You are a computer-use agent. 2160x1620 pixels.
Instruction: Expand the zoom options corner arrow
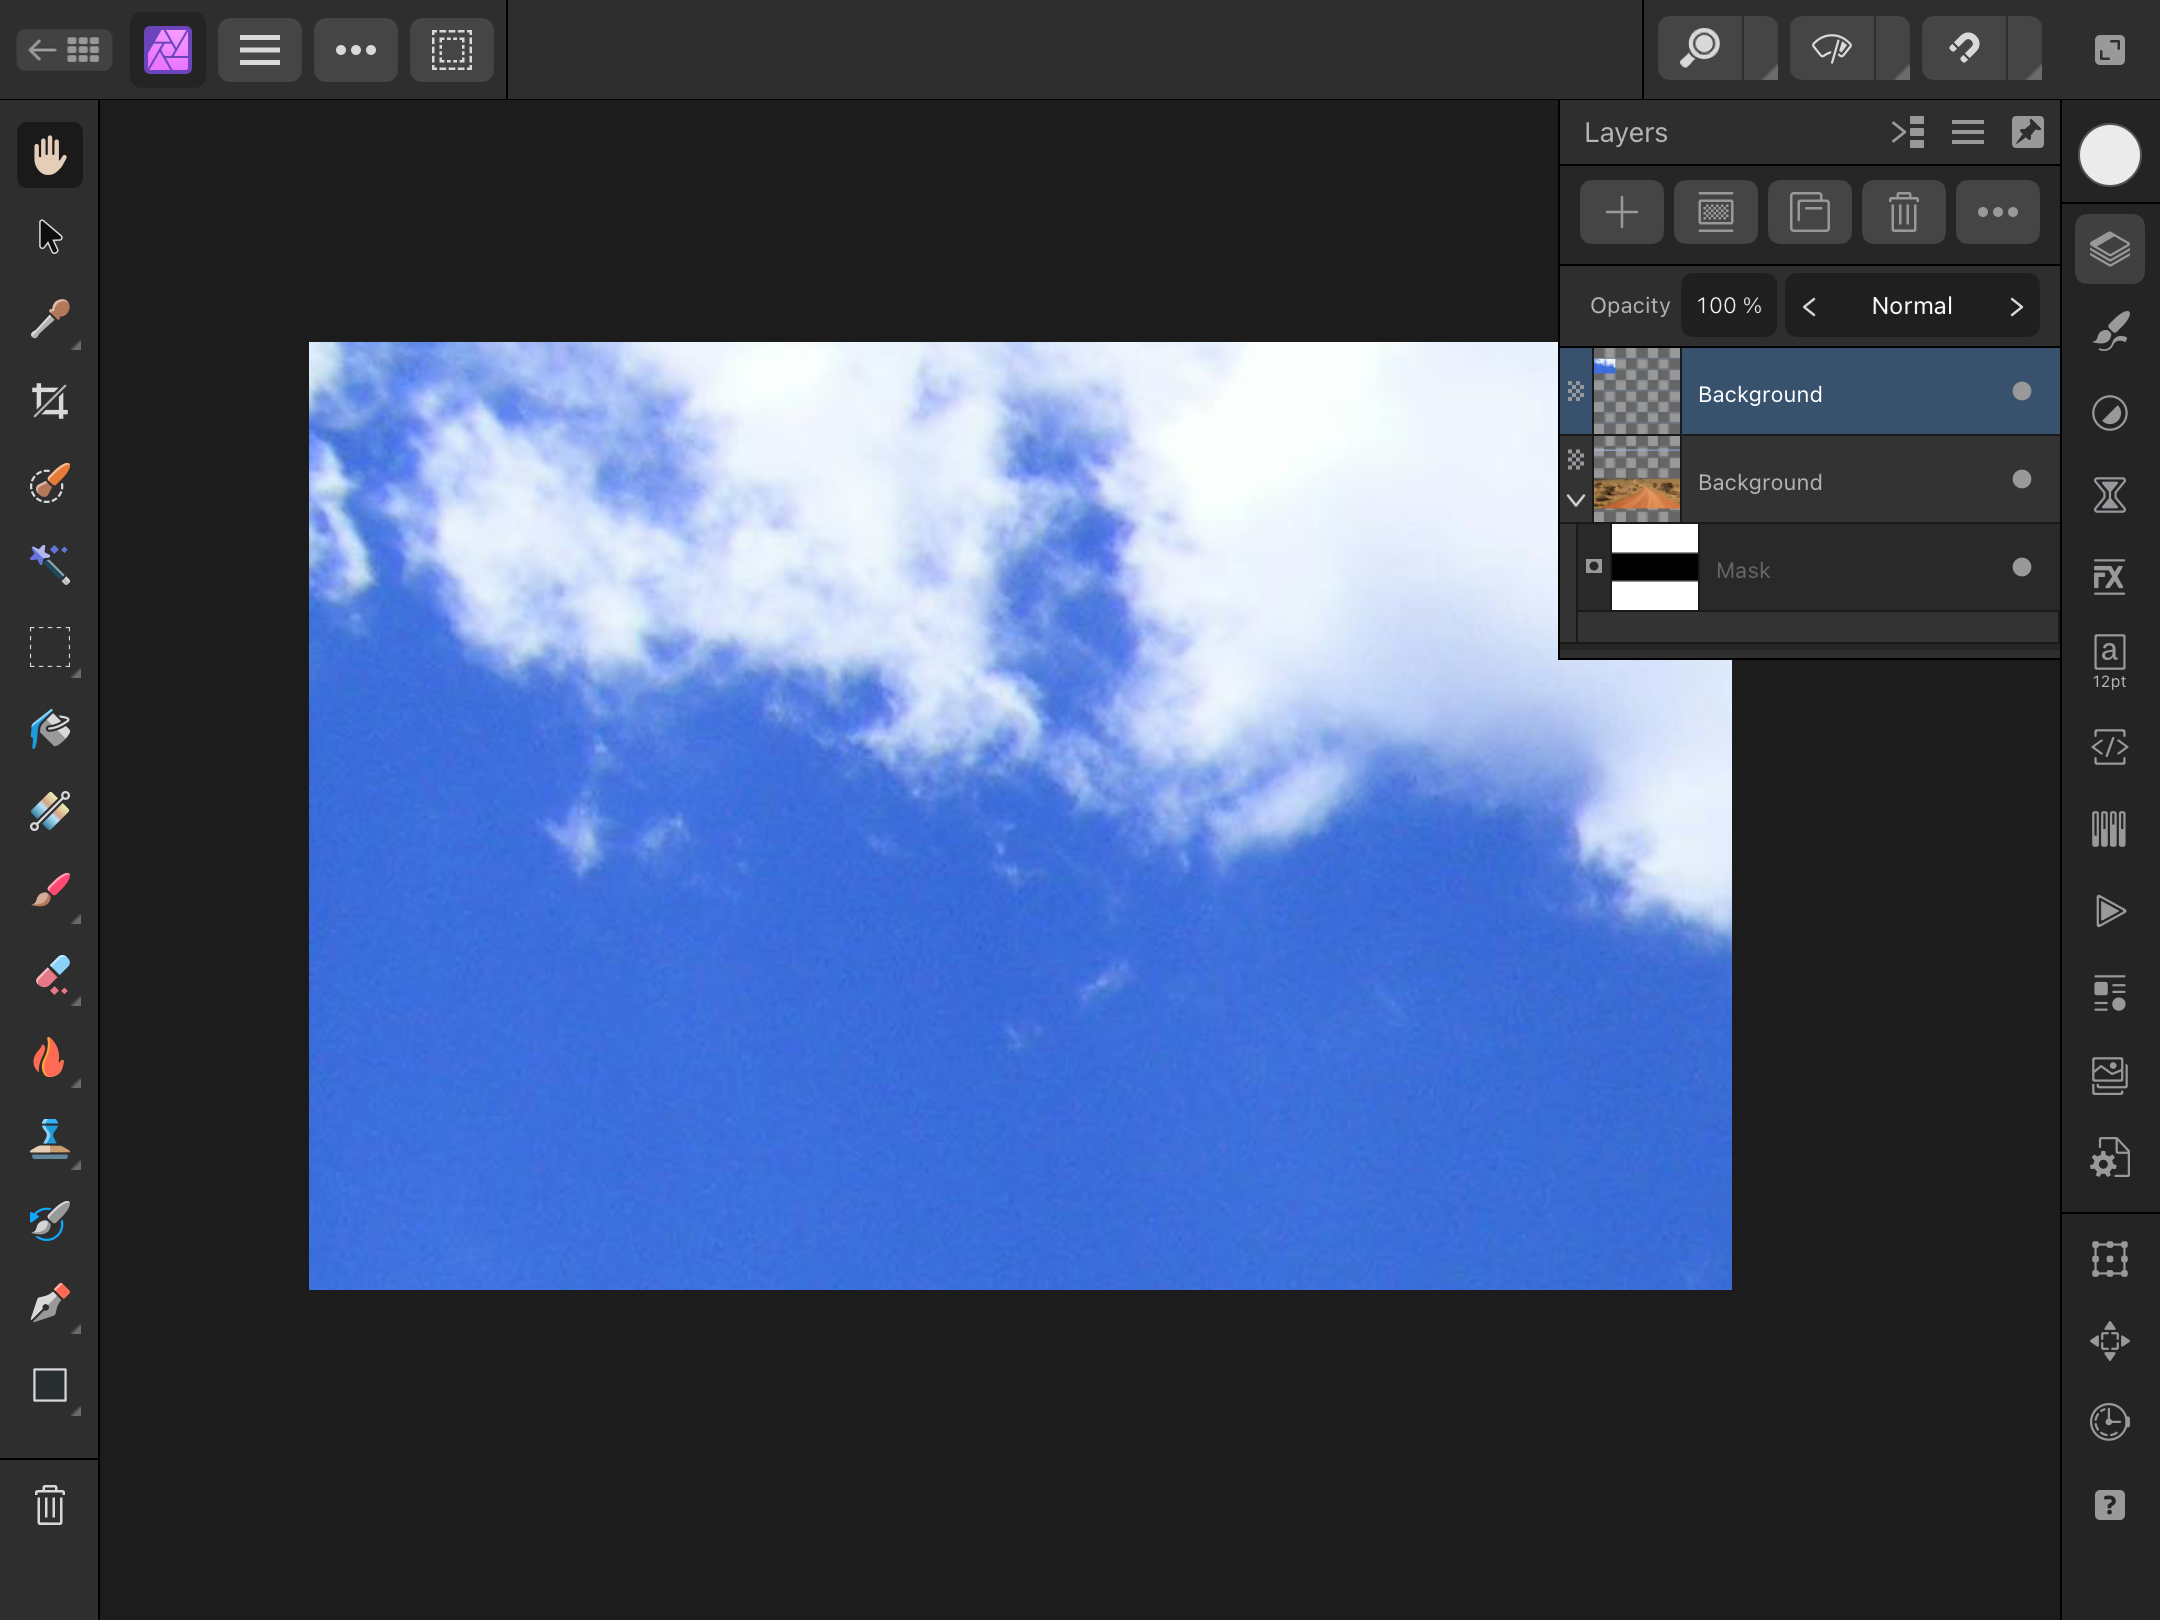click(1761, 48)
